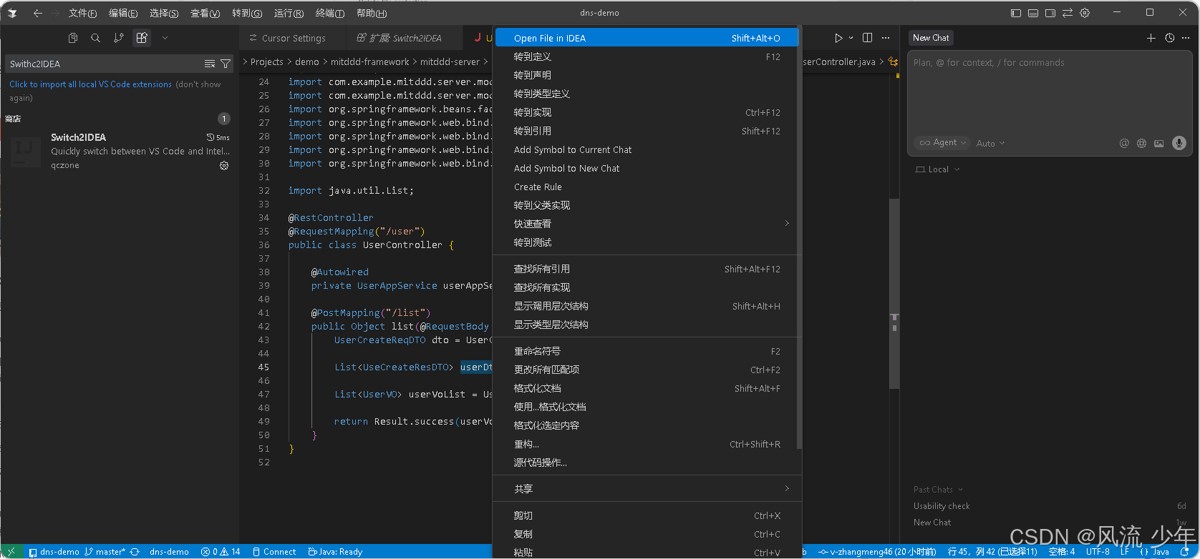Click the plus icon for new chat
This screenshot has height=559, width=1200.
(x=1151, y=38)
